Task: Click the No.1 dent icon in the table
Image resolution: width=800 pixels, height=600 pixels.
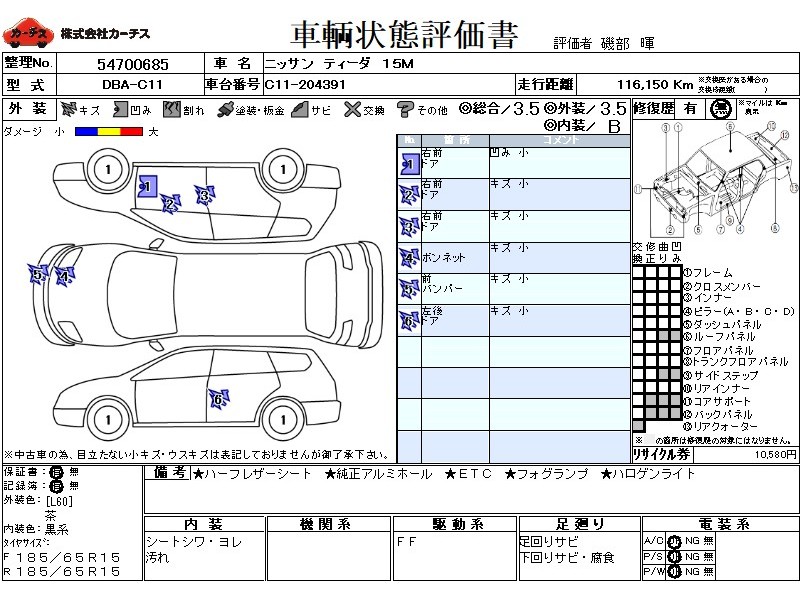Action: coord(409,164)
